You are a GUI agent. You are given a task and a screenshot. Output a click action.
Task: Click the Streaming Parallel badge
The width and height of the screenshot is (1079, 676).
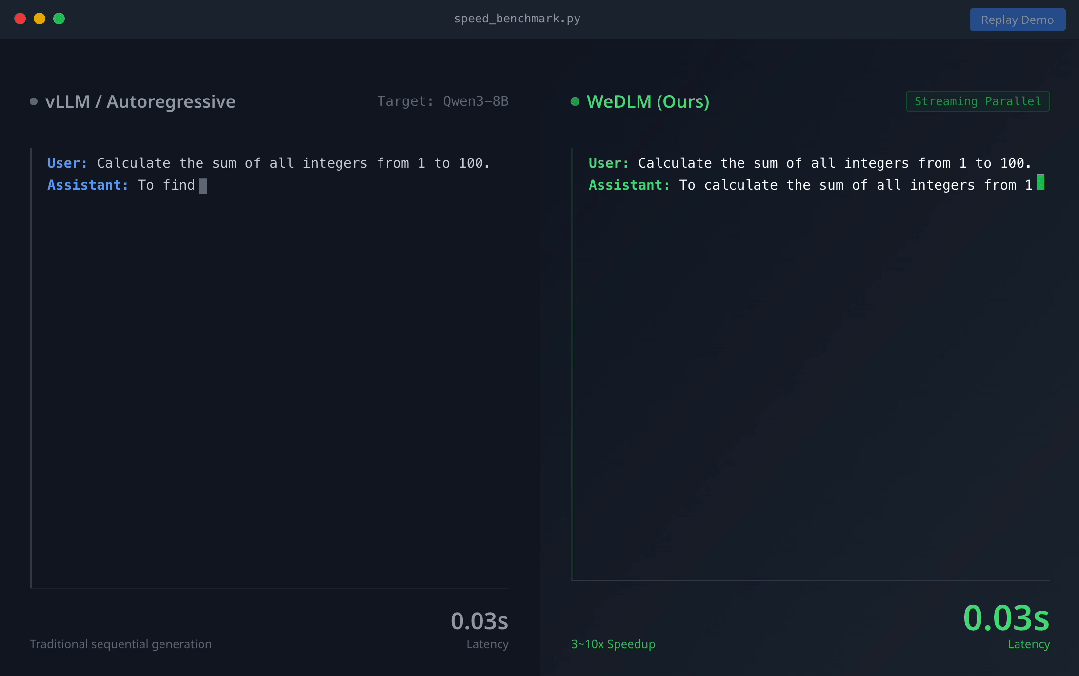(x=977, y=101)
